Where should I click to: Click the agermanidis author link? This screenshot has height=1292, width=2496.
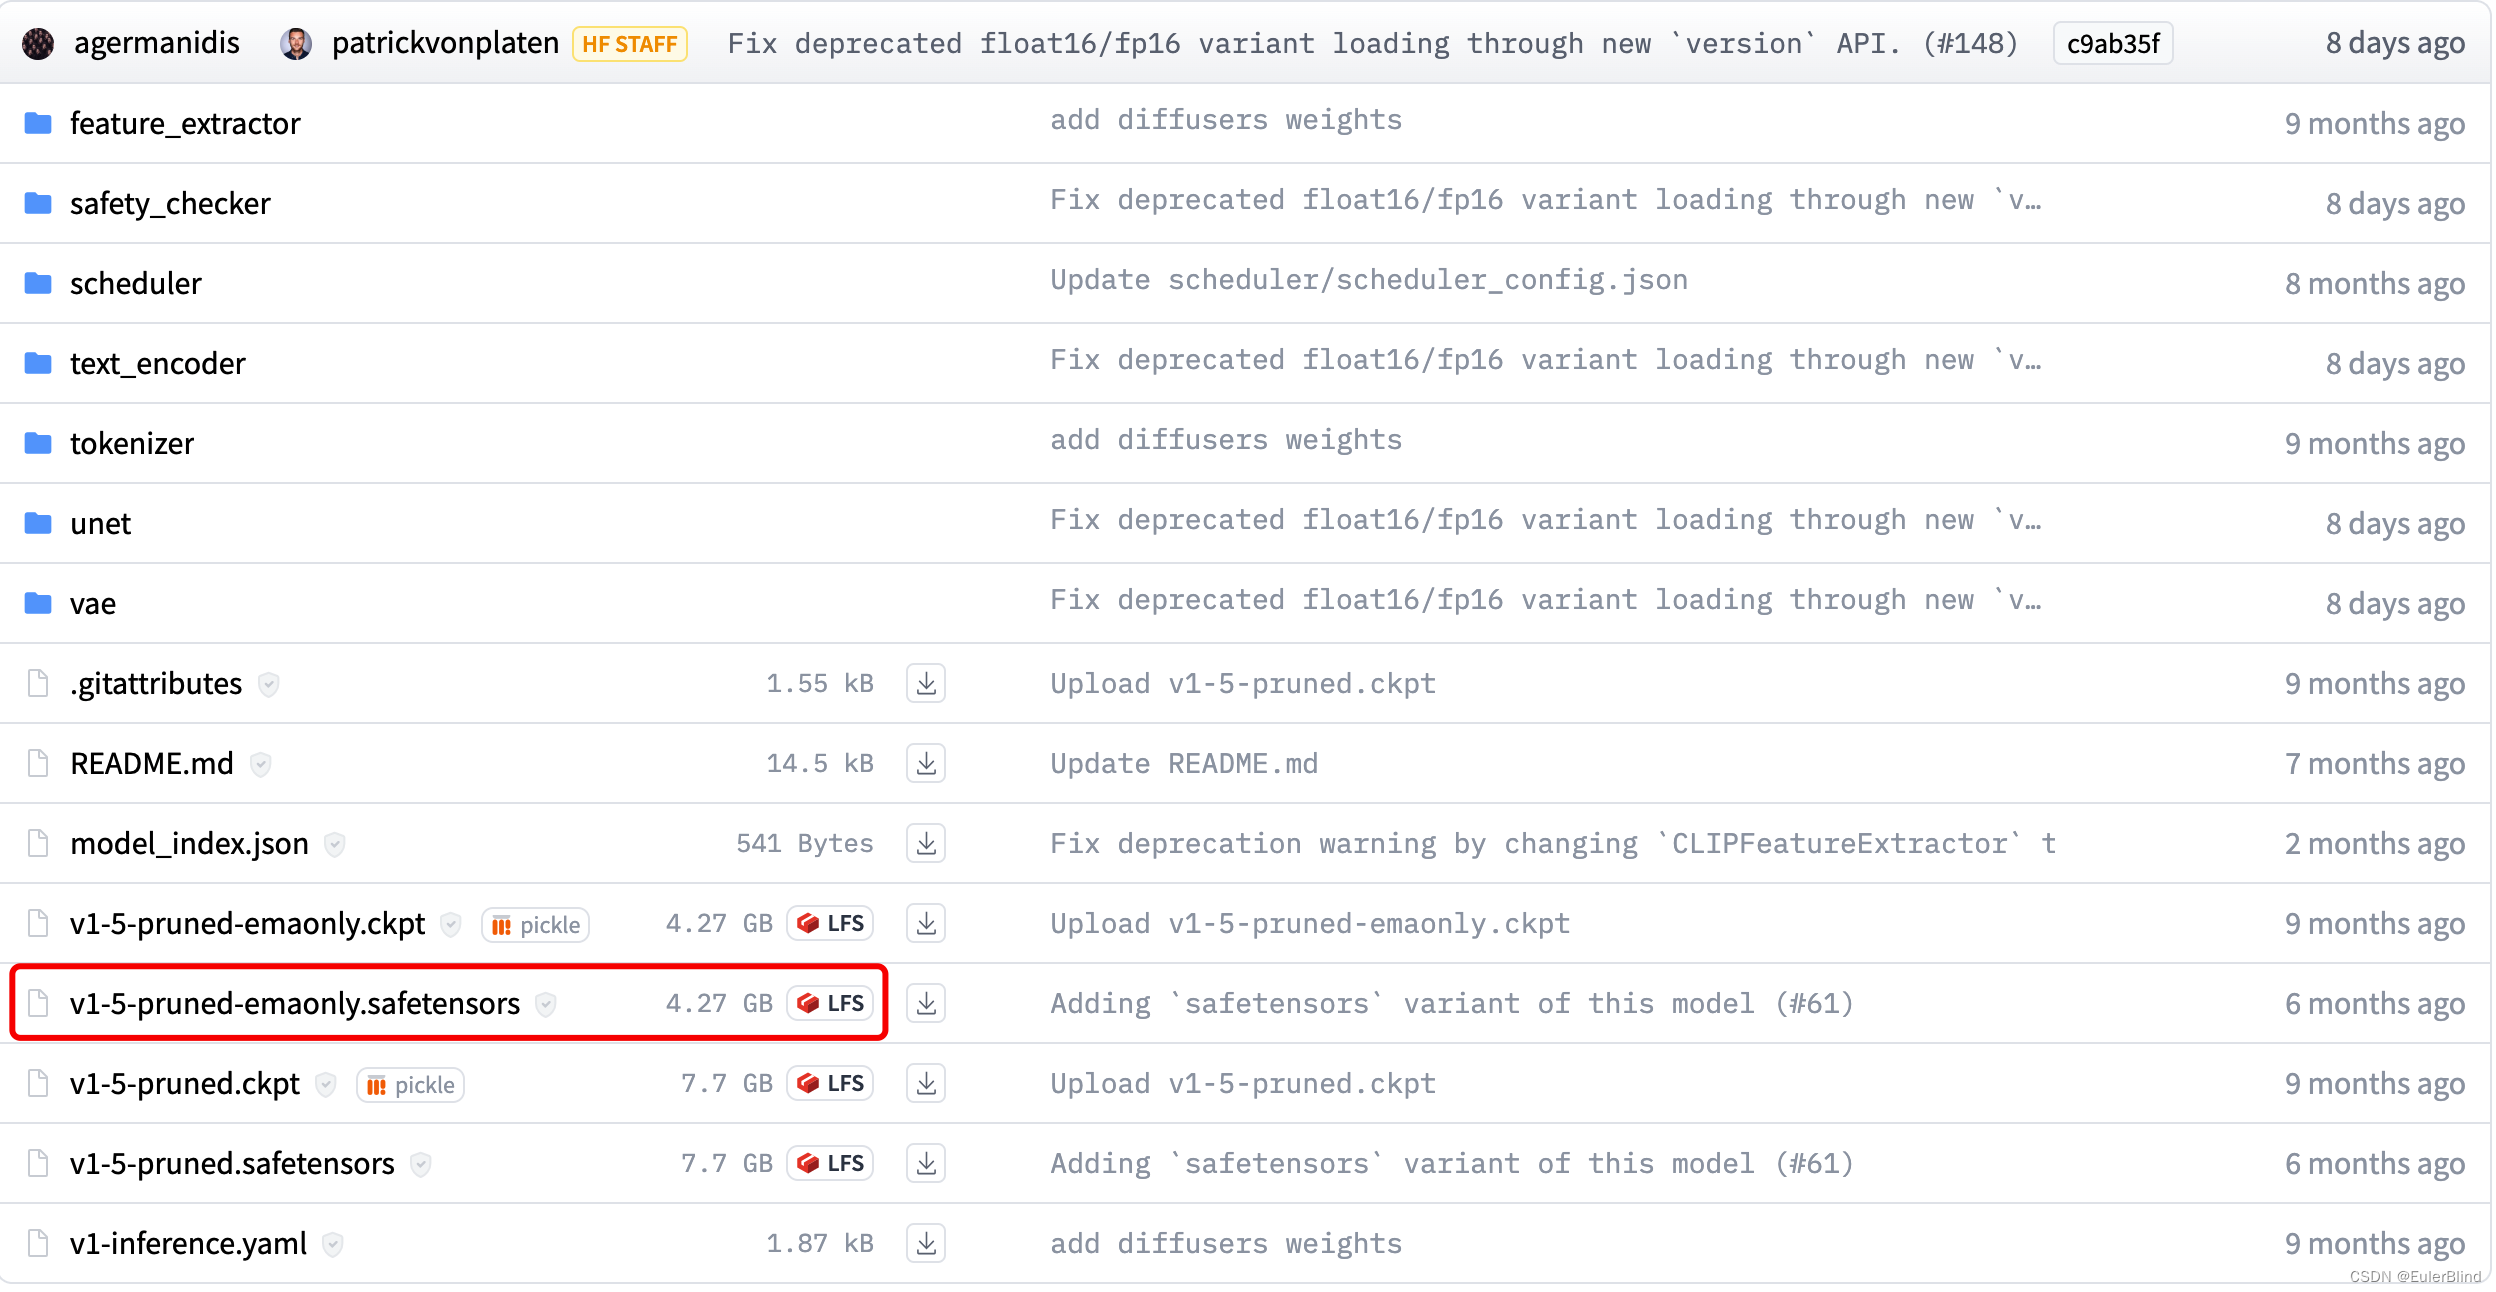155,43
